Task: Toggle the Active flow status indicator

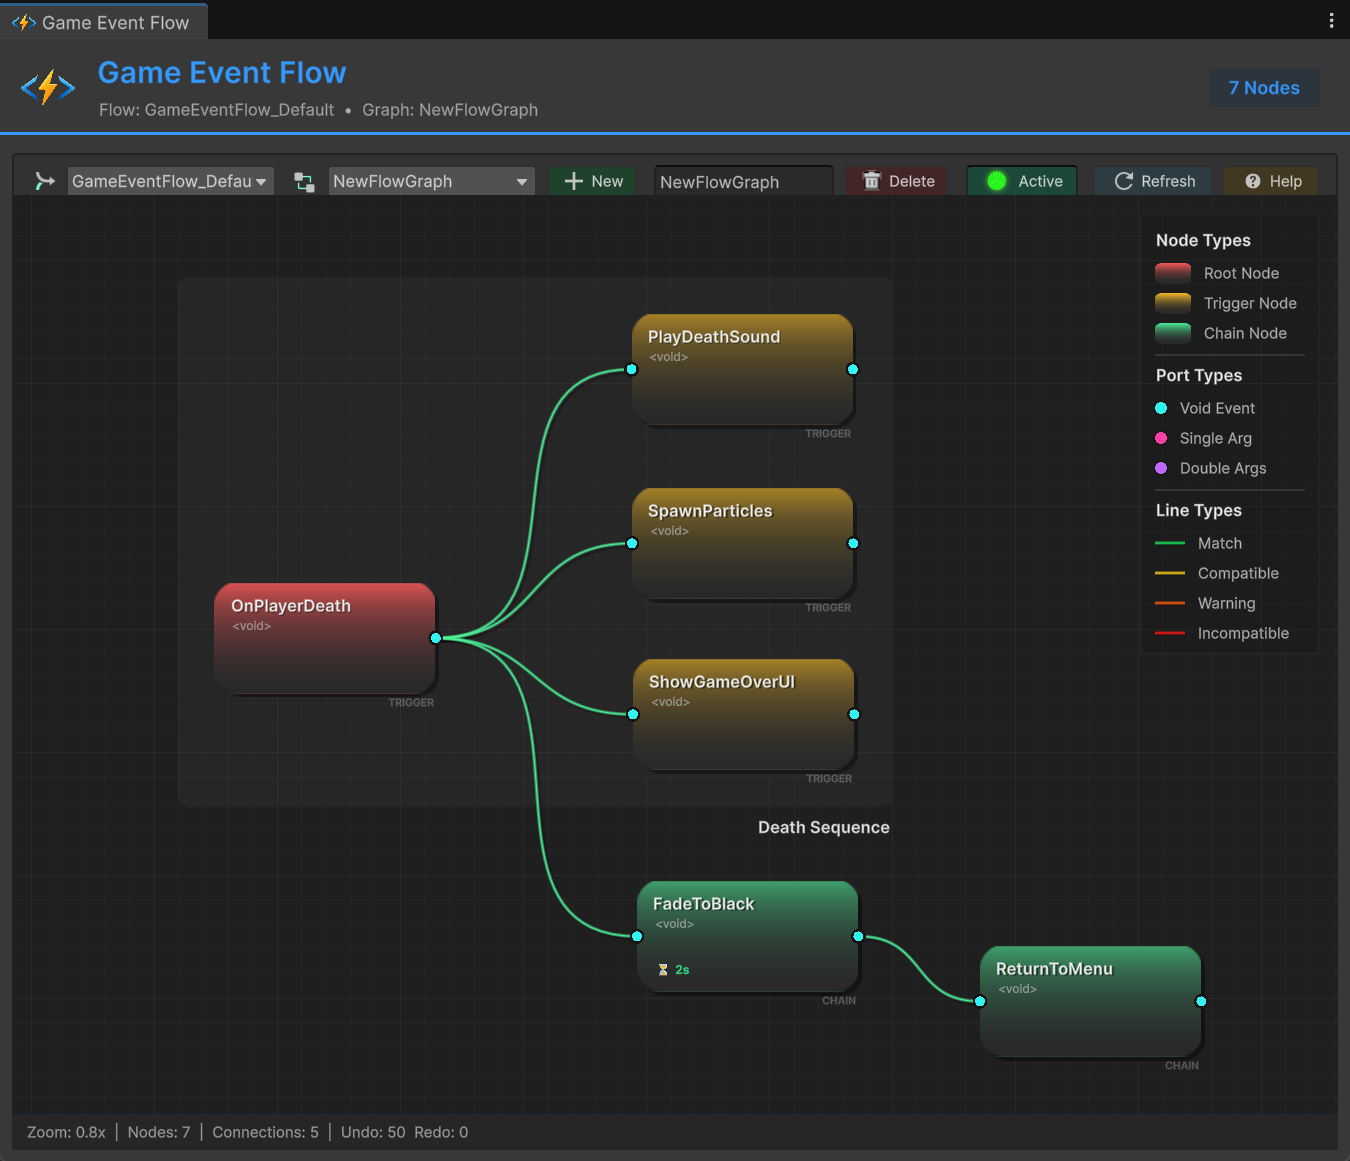Action: pyautogui.click(x=996, y=181)
